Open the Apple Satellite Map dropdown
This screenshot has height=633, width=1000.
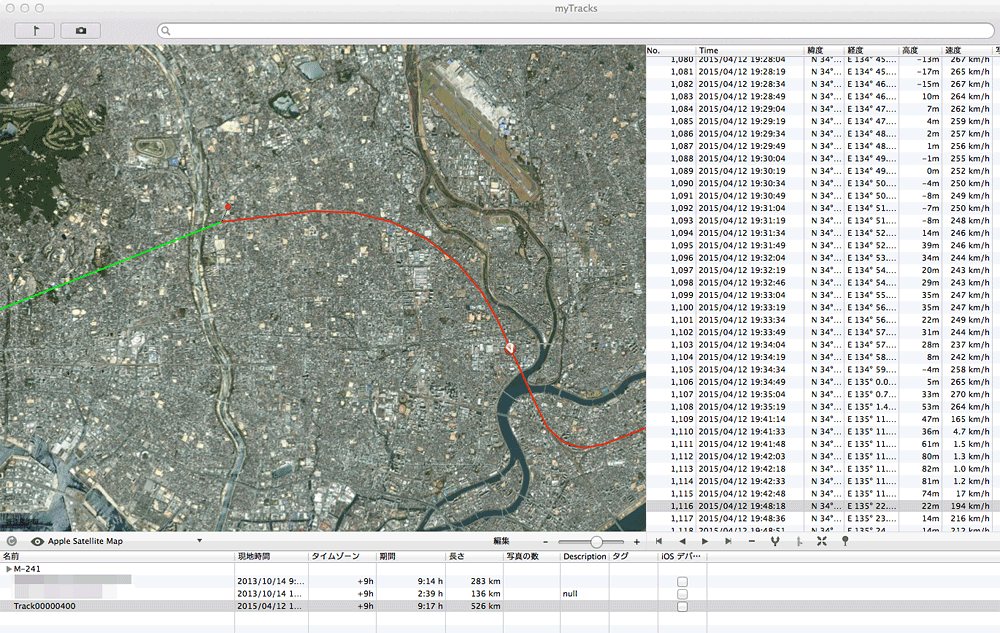[125, 541]
